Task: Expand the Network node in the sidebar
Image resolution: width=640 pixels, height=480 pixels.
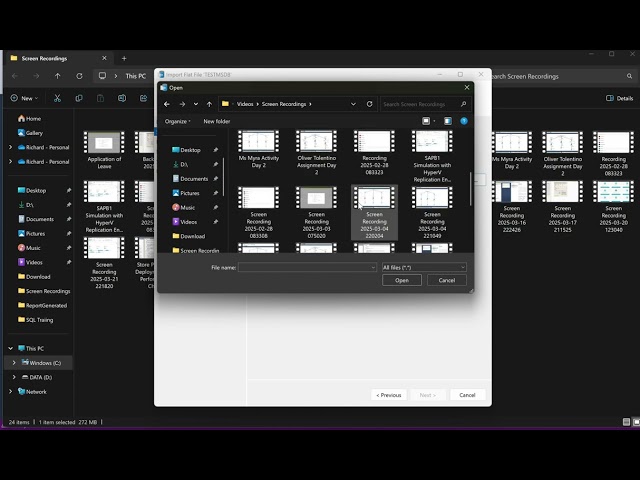Action: tap(13, 392)
